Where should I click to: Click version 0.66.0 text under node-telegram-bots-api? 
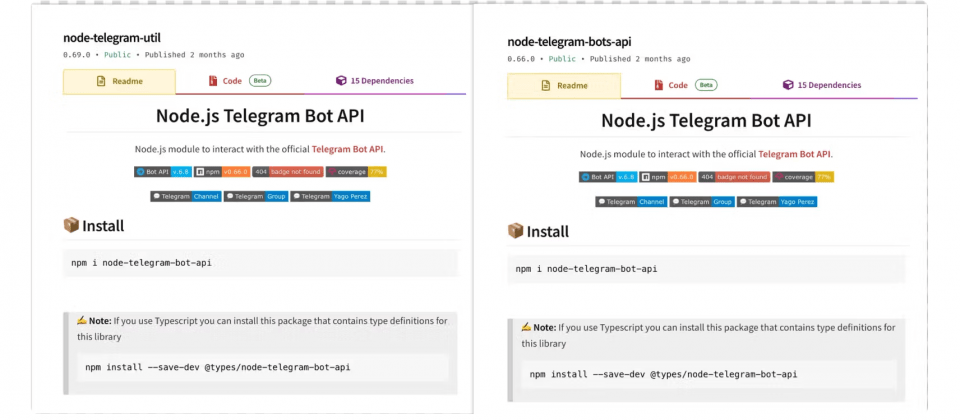(x=521, y=59)
